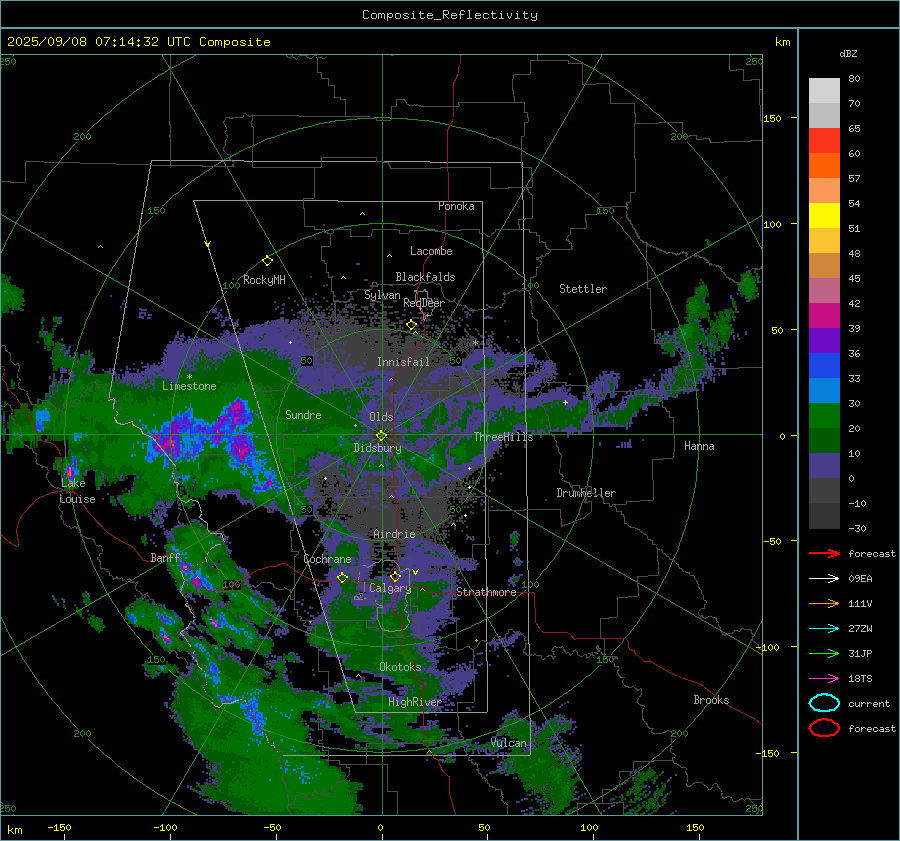Screen dimensions: 900x841
Task: Click the Vulcan label
Action: [508, 743]
